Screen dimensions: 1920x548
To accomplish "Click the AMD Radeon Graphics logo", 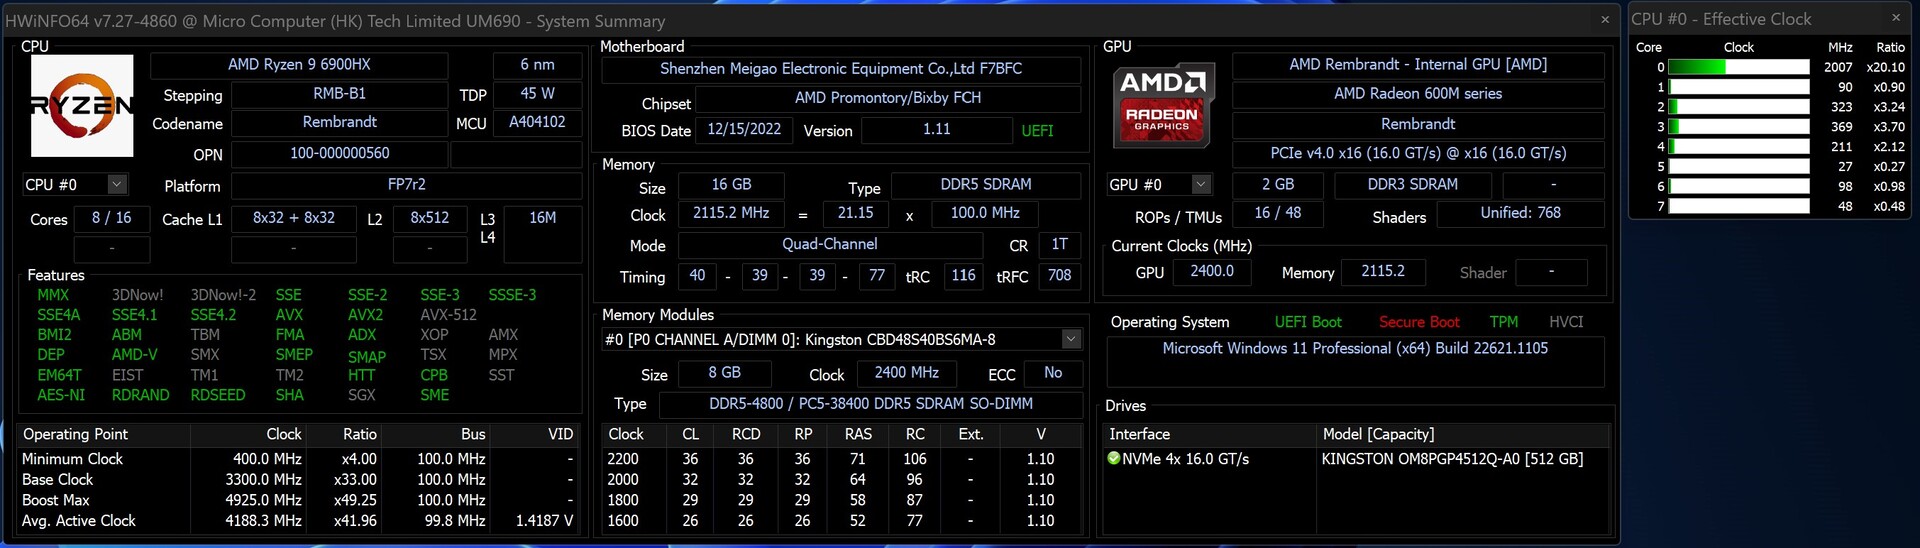I will (1163, 104).
